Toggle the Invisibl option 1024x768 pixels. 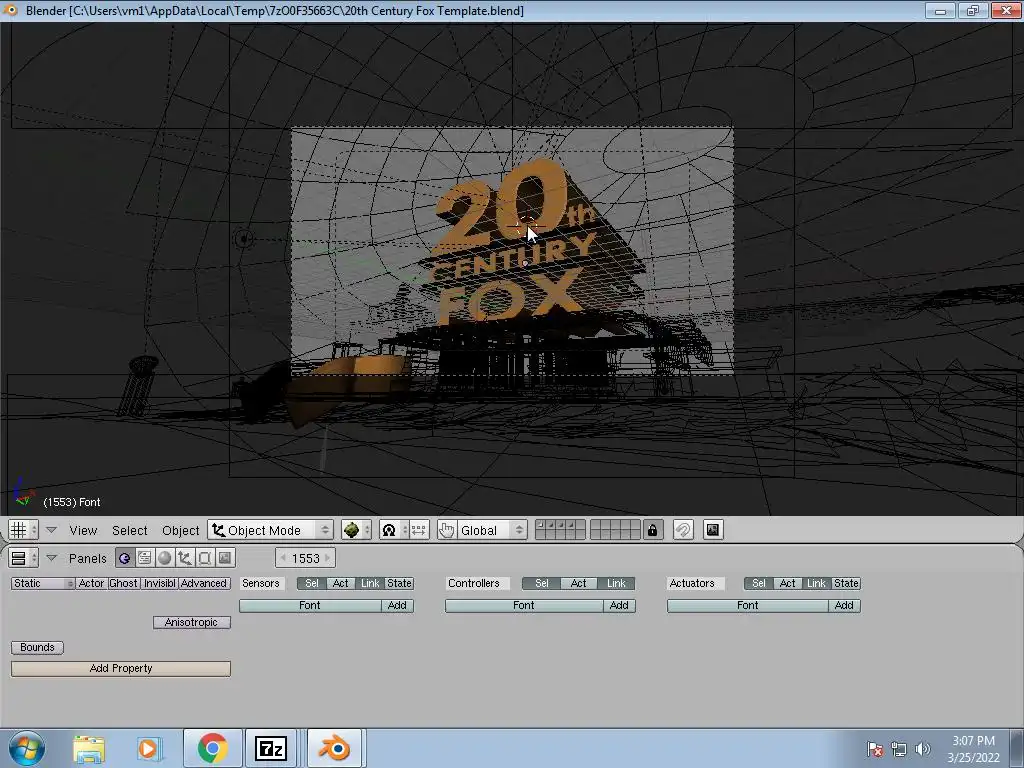tap(160, 583)
